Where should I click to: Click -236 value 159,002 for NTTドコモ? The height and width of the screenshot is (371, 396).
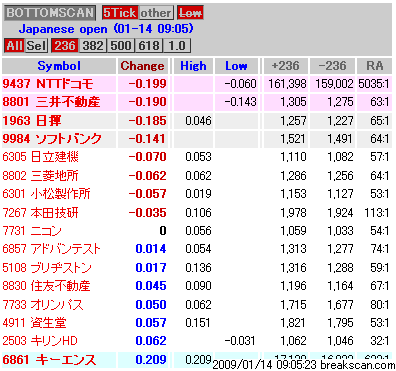(334, 84)
